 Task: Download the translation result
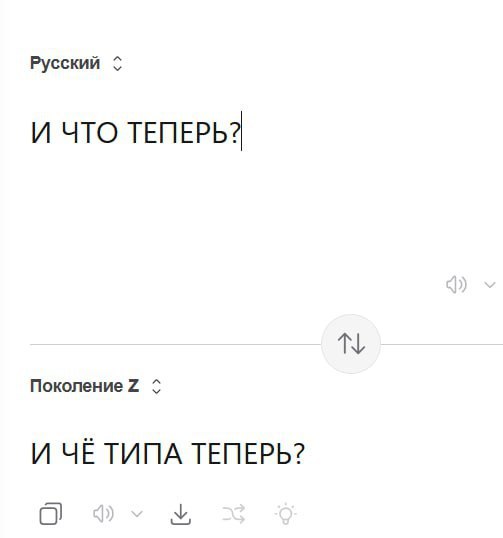[x=181, y=514]
